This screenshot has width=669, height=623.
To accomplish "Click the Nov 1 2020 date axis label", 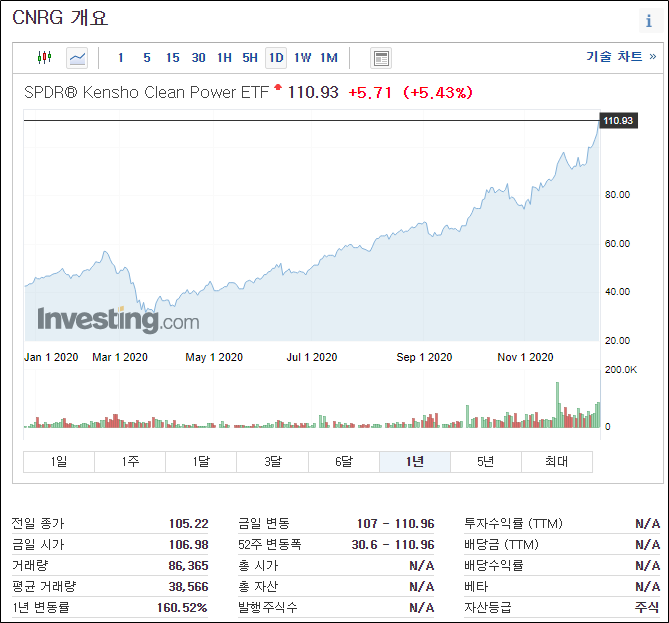I will coord(525,357).
